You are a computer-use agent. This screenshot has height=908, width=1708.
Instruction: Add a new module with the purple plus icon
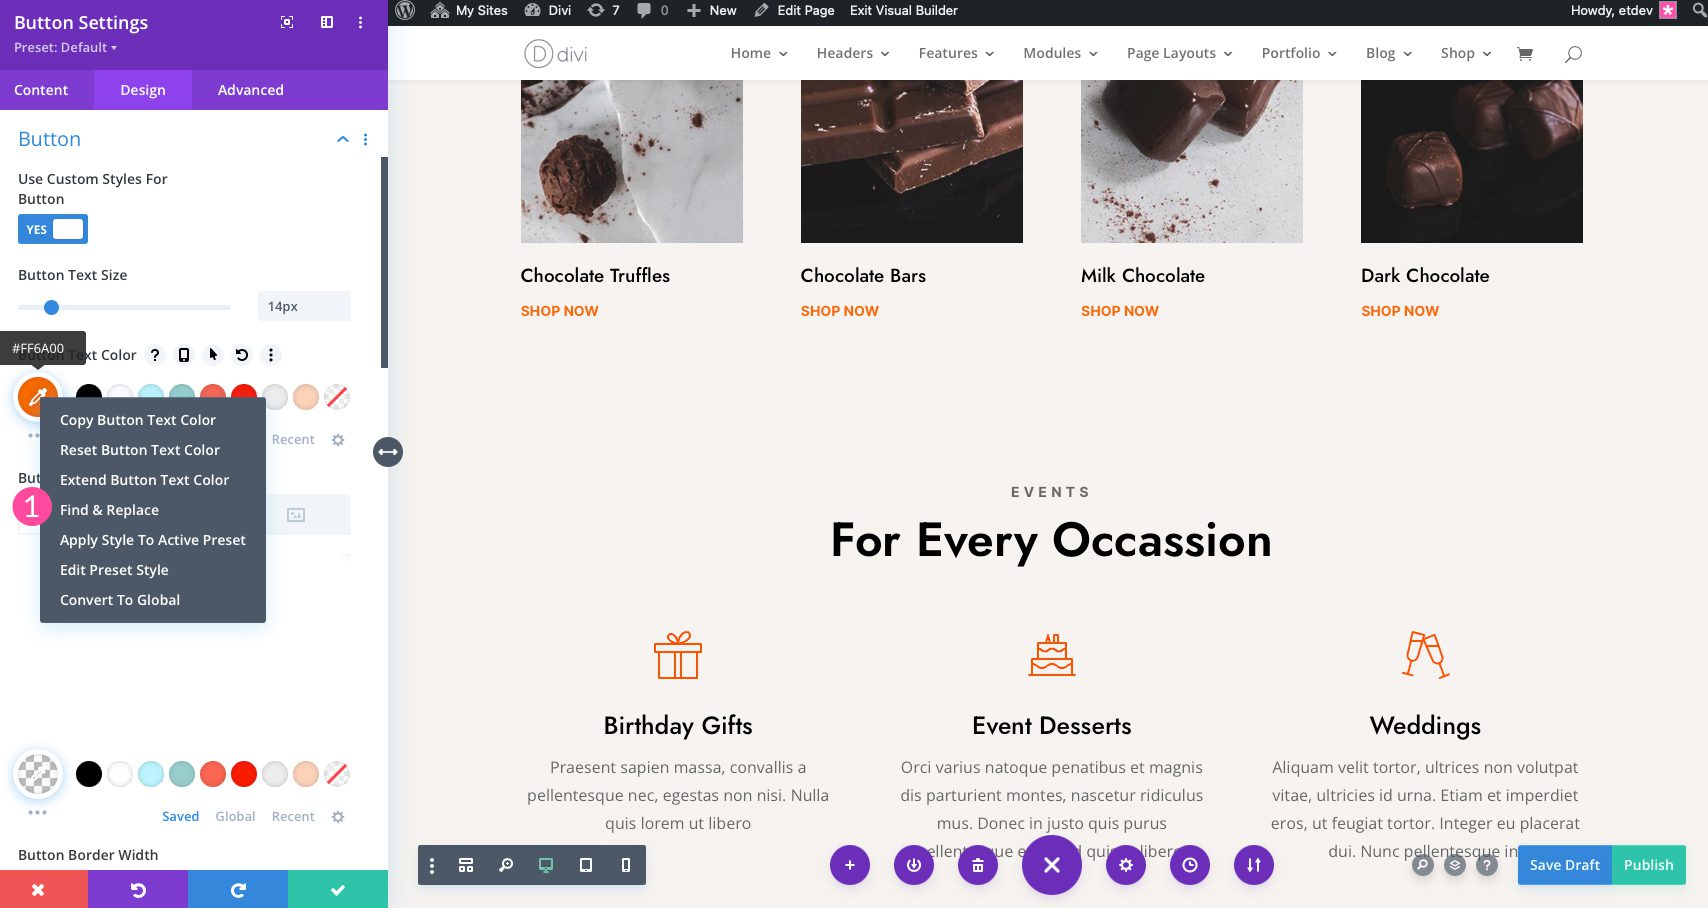850,865
